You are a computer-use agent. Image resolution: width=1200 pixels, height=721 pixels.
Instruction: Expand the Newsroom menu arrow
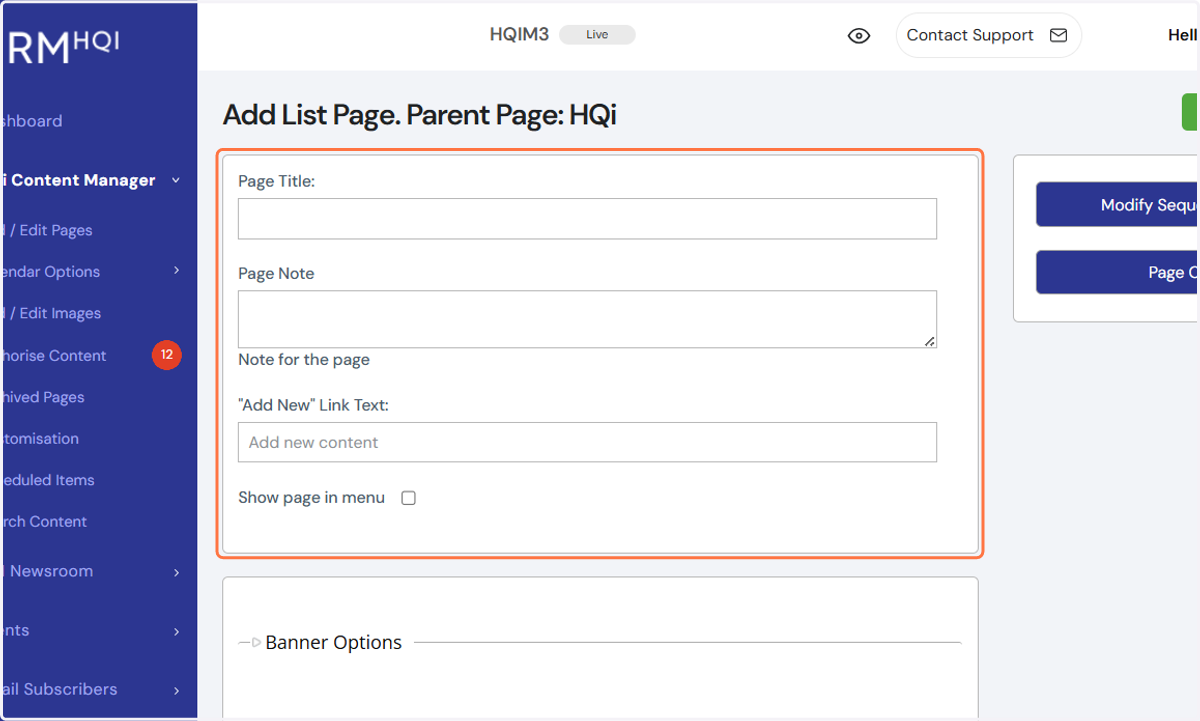click(176, 572)
